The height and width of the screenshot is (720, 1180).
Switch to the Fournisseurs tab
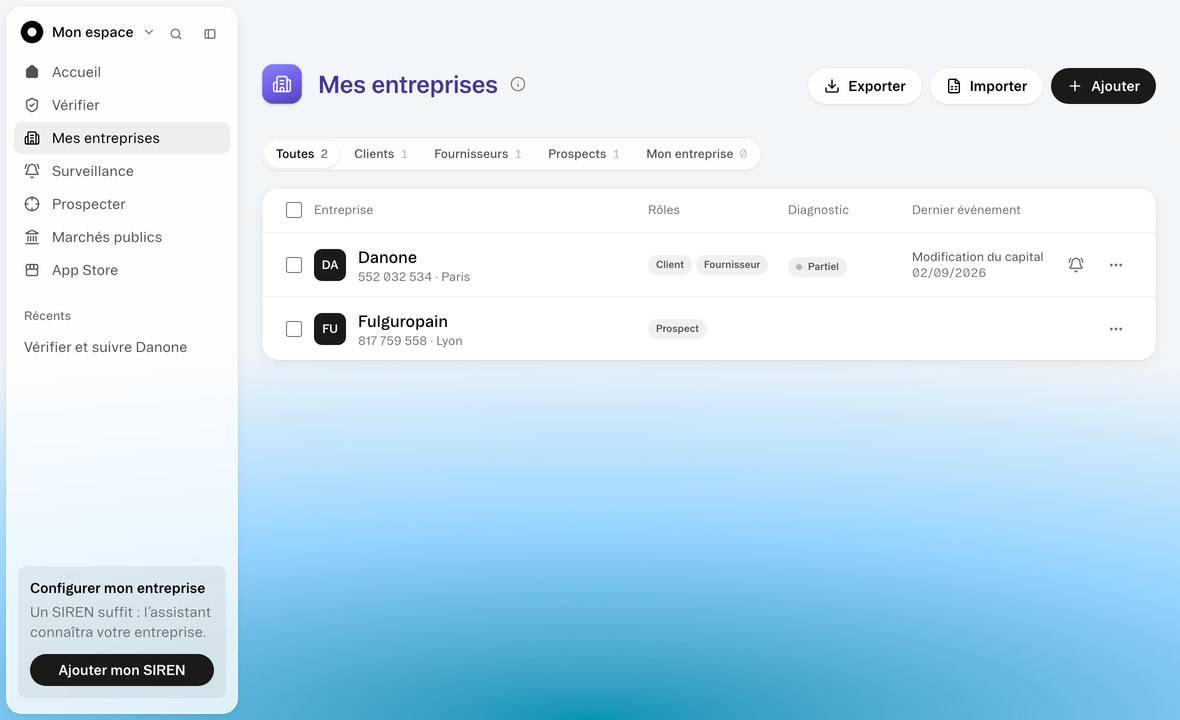click(x=478, y=154)
